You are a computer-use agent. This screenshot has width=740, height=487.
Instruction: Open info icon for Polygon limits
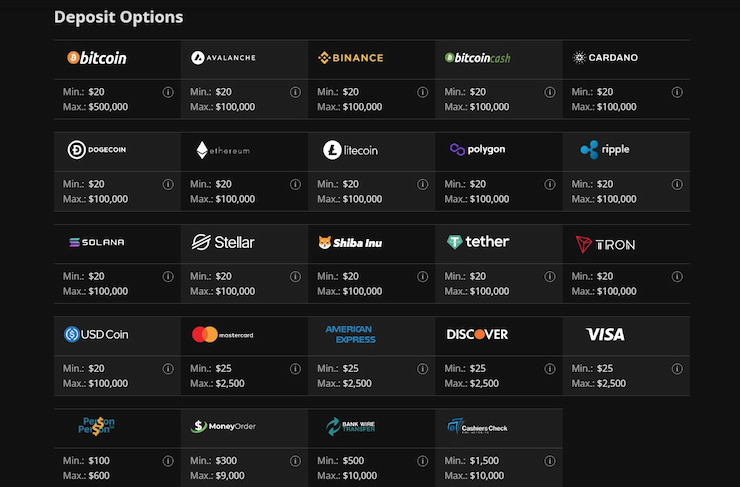pos(550,184)
